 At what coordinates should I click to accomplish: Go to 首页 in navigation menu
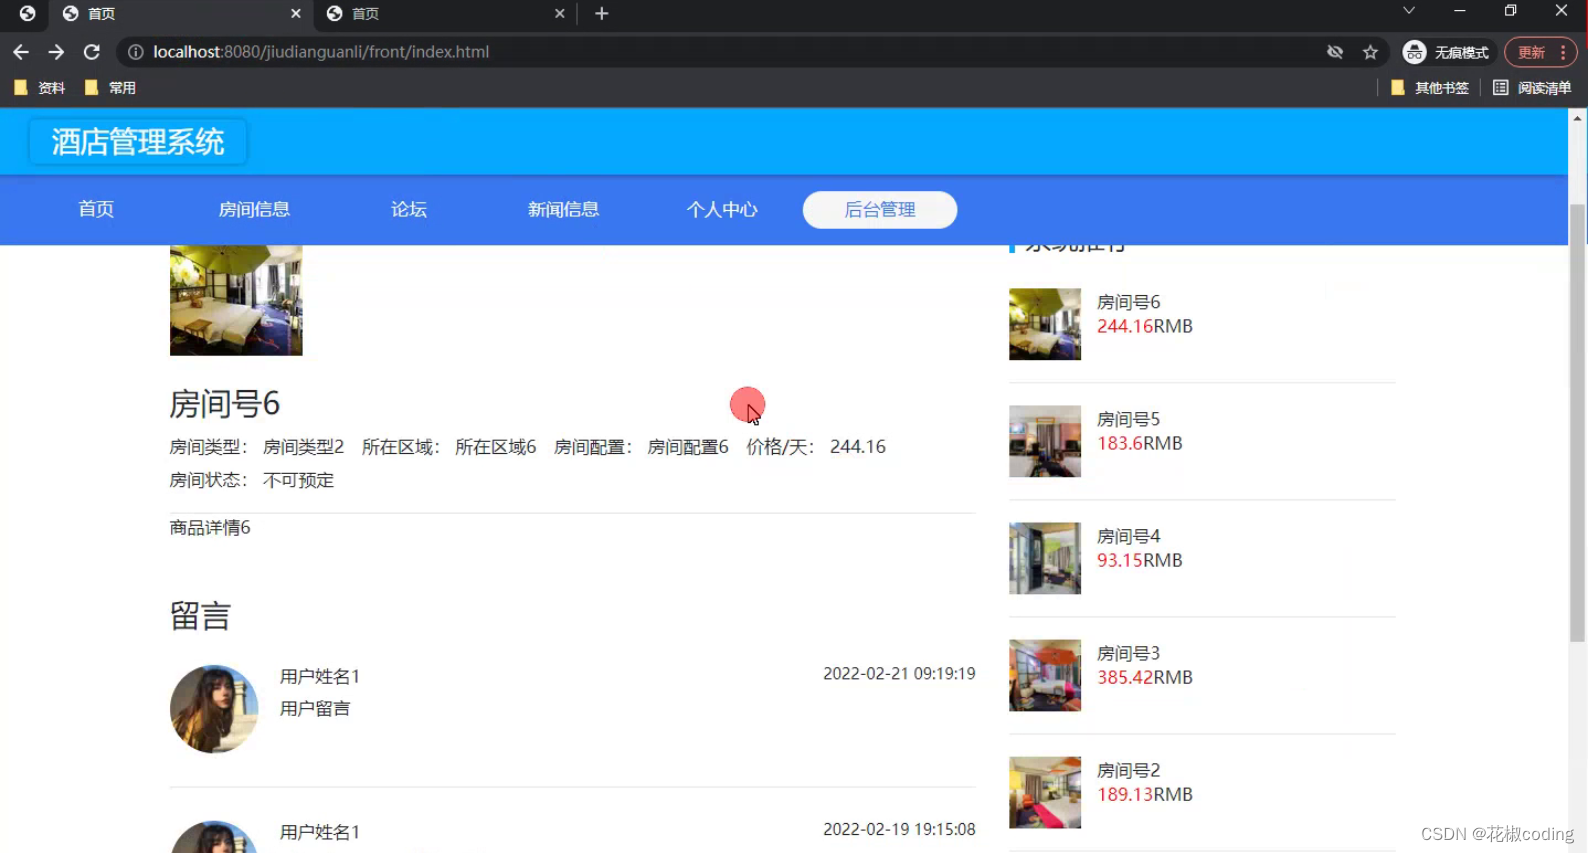(96, 209)
